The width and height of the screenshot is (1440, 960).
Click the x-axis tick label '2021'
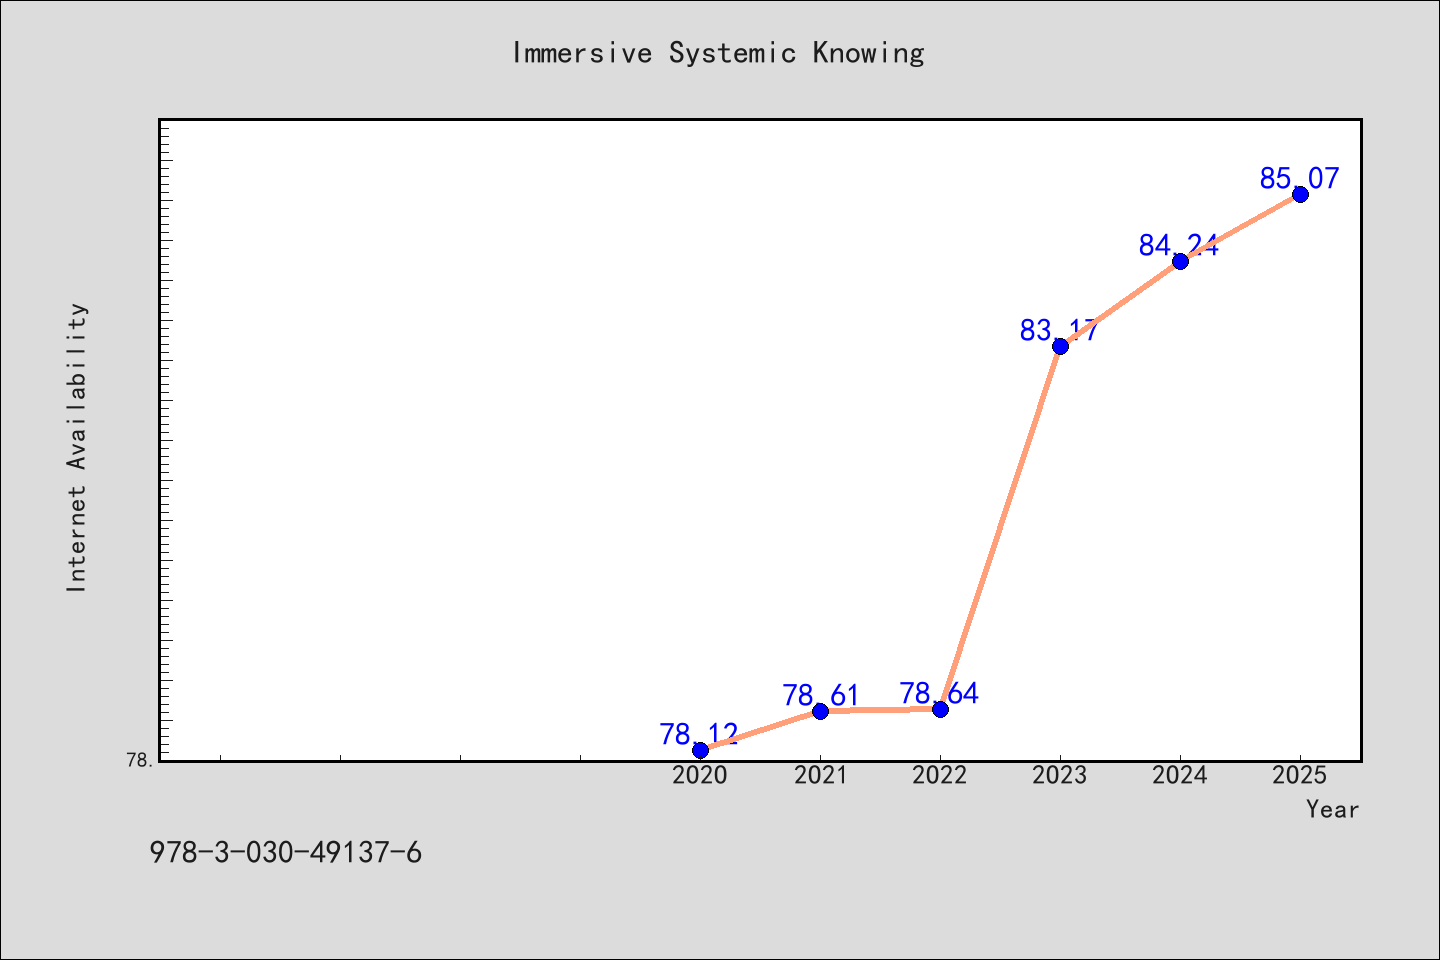820,775
